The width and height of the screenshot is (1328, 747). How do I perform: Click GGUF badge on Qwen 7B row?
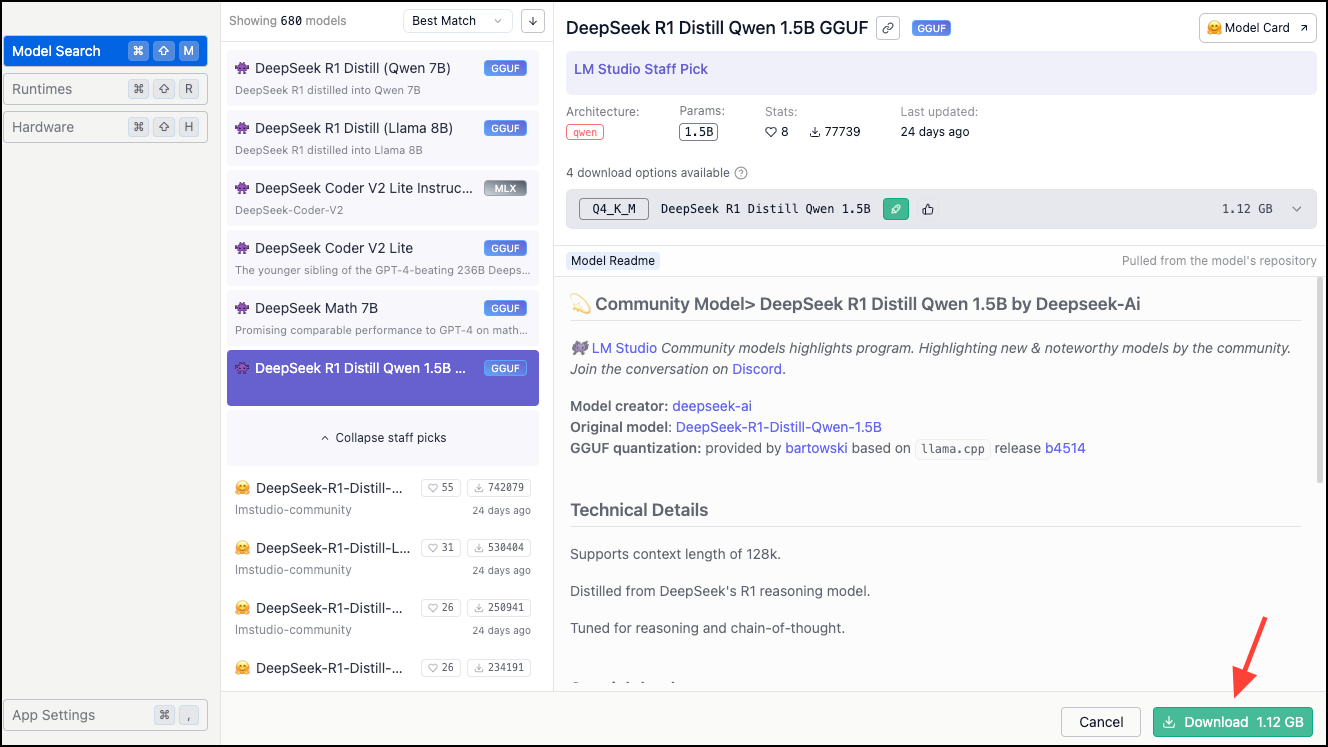click(505, 68)
